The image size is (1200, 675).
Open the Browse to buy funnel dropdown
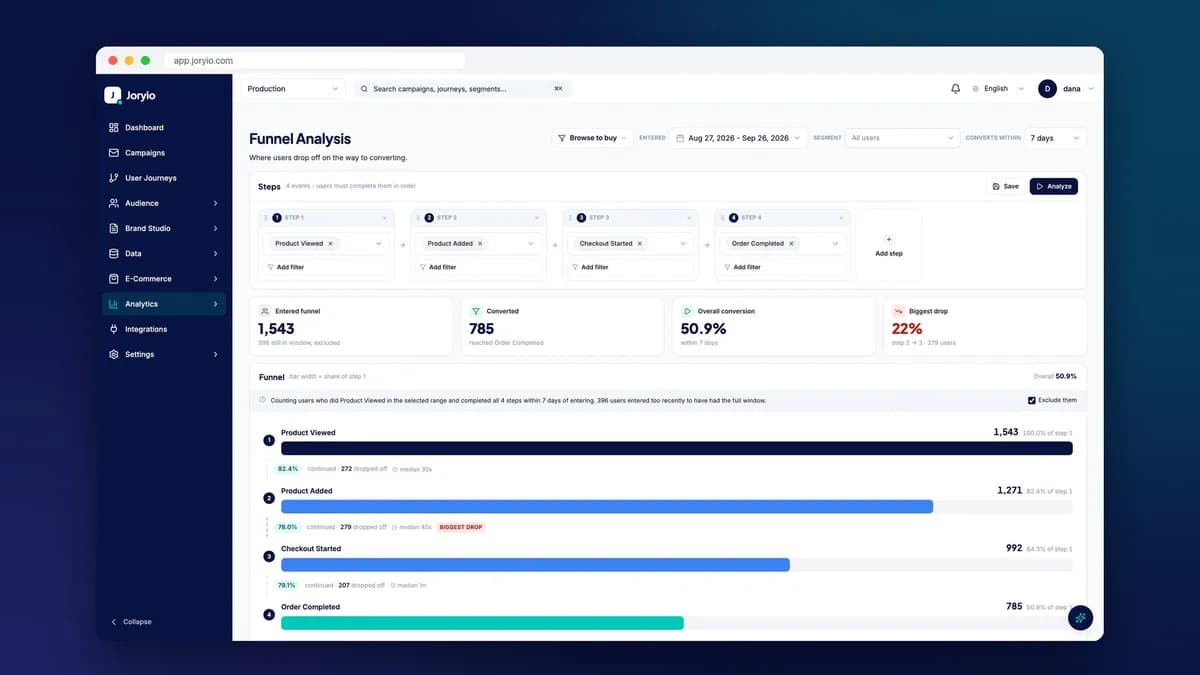pos(592,138)
